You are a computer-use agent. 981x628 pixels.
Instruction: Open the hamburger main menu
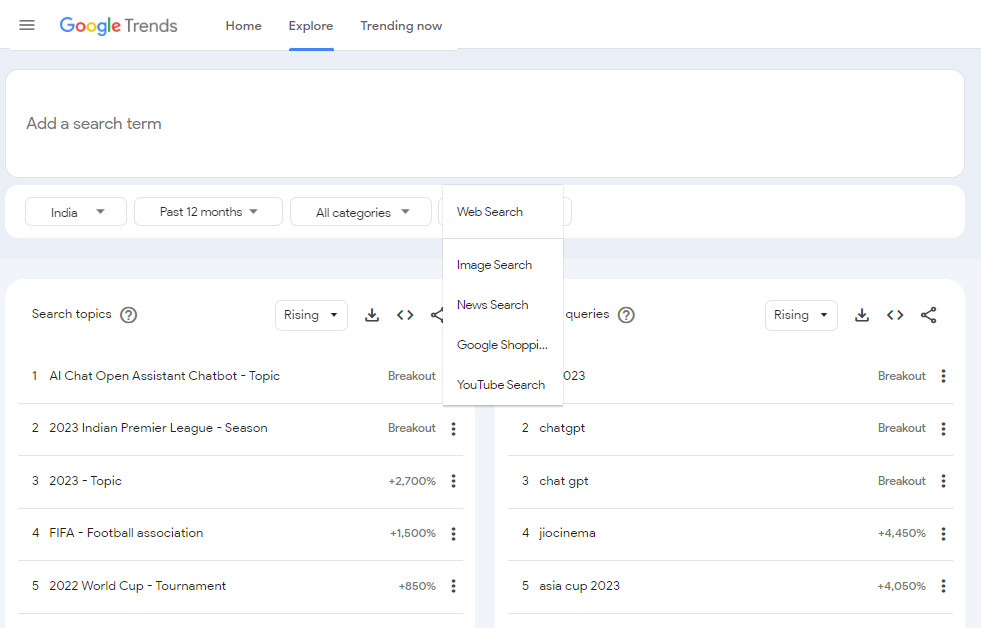click(x=27, y=25)
